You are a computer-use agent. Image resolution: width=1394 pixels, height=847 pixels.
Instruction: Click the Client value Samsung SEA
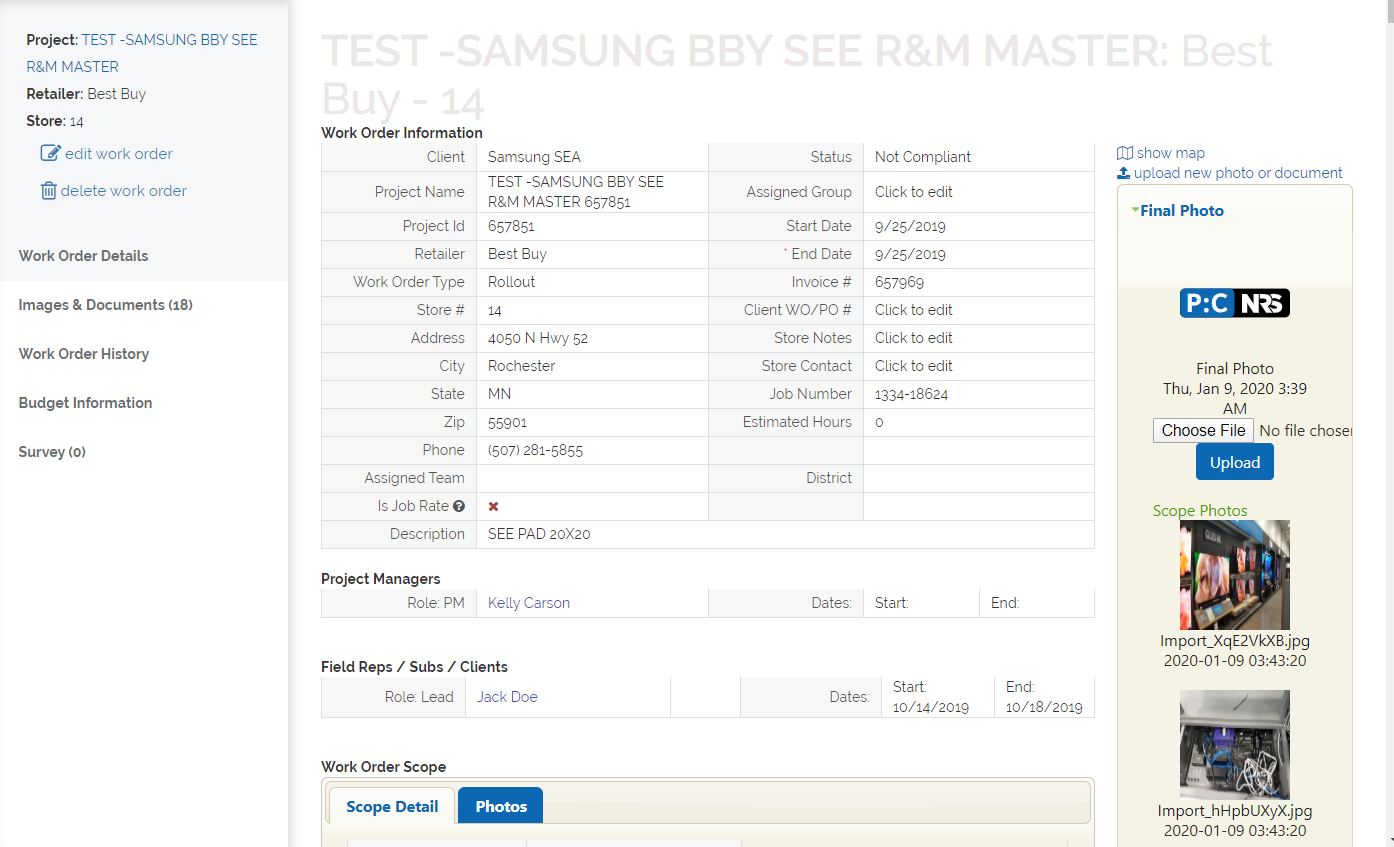(534, 157)
